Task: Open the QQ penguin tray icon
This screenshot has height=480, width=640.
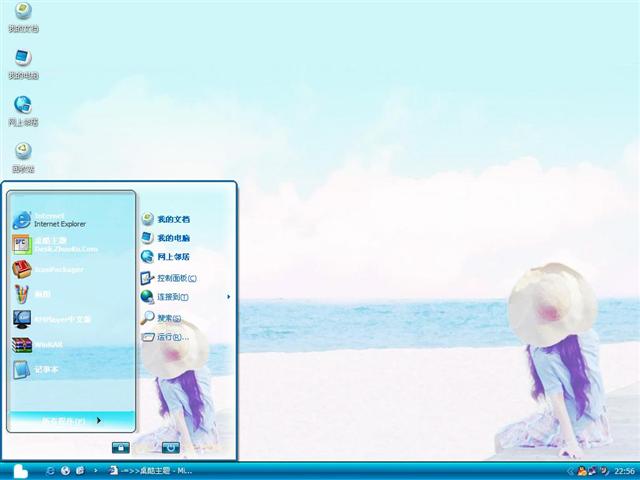Action: 581,471
